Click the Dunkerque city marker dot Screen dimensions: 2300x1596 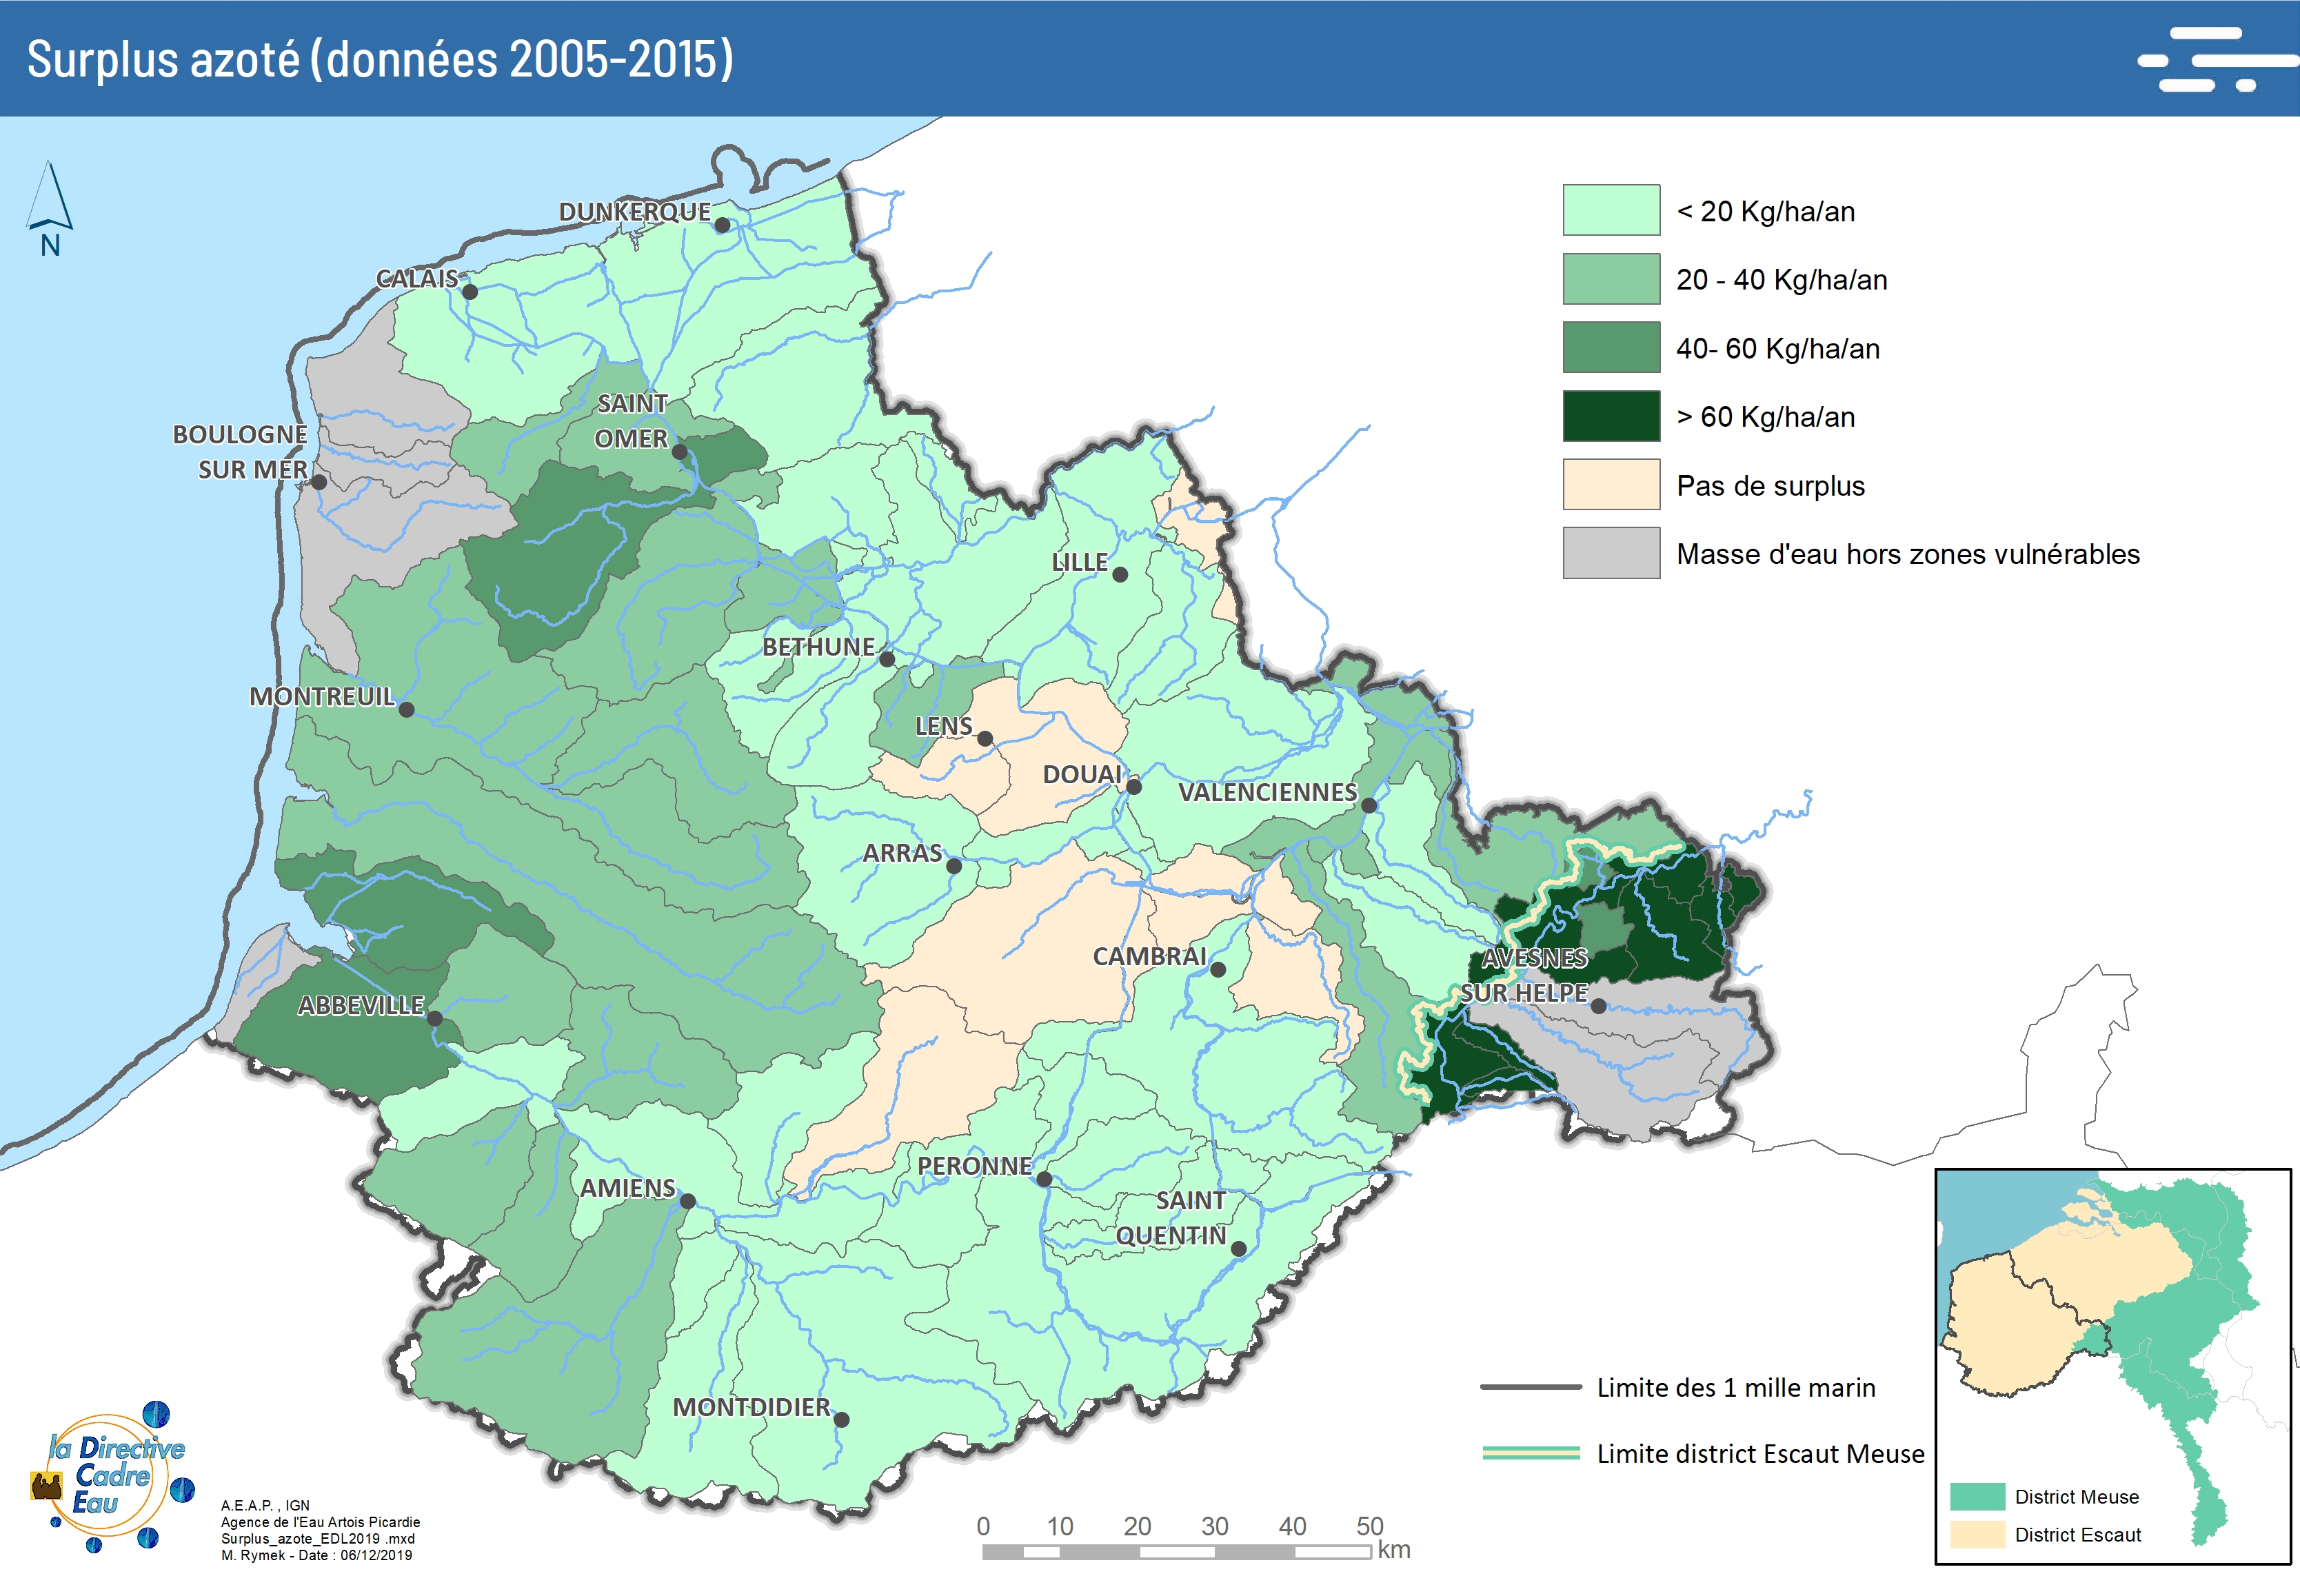coord(722,225)
